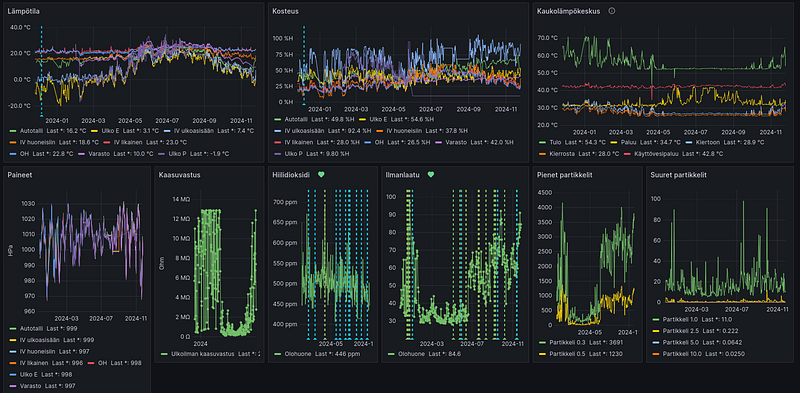
Task: Click the annotation marker under Kosteus chart
Action: click(304, 104)
